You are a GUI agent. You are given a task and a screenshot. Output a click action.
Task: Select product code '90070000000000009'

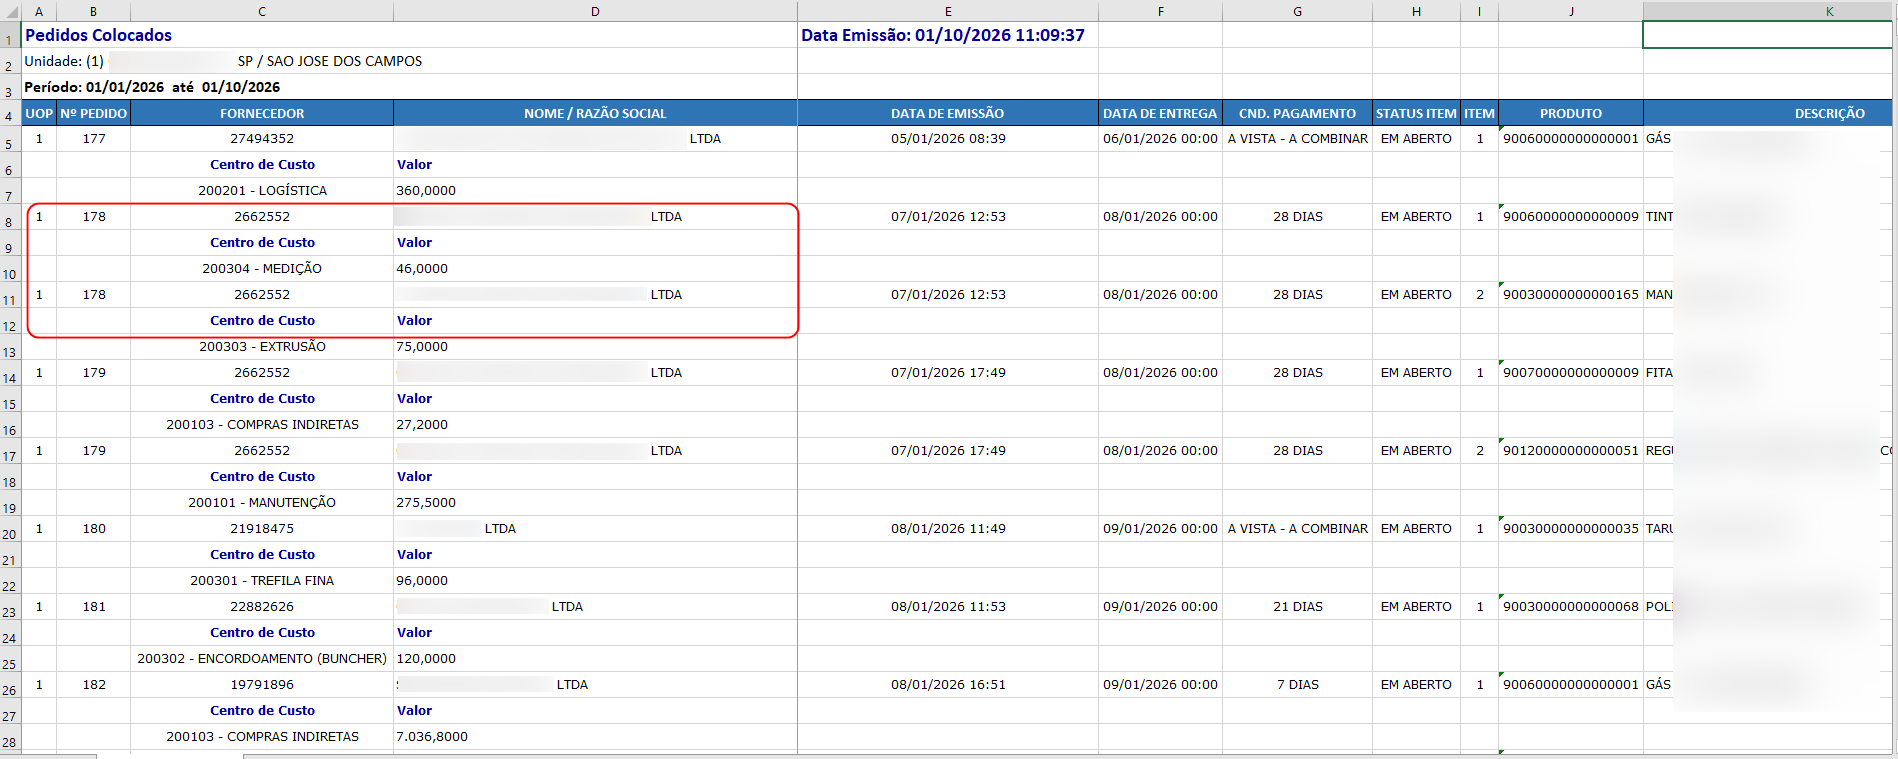click(x=1571, y=373)
